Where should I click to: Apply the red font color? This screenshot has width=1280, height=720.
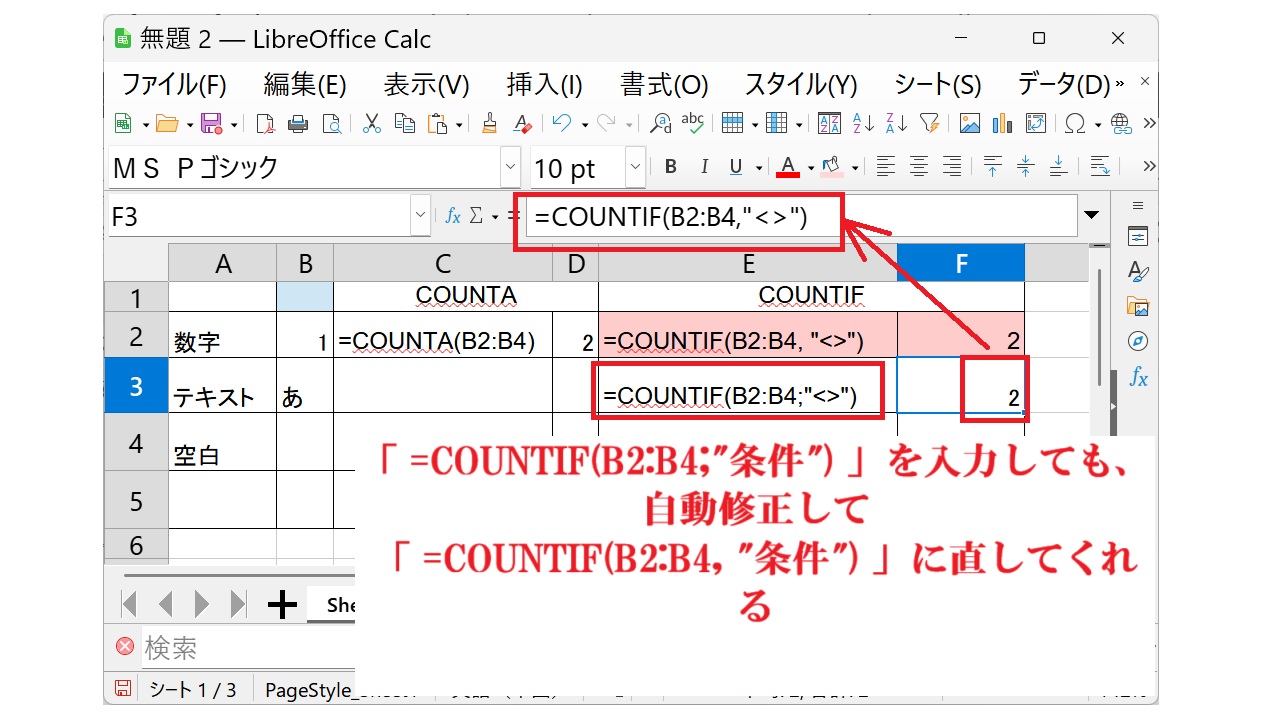789,166
